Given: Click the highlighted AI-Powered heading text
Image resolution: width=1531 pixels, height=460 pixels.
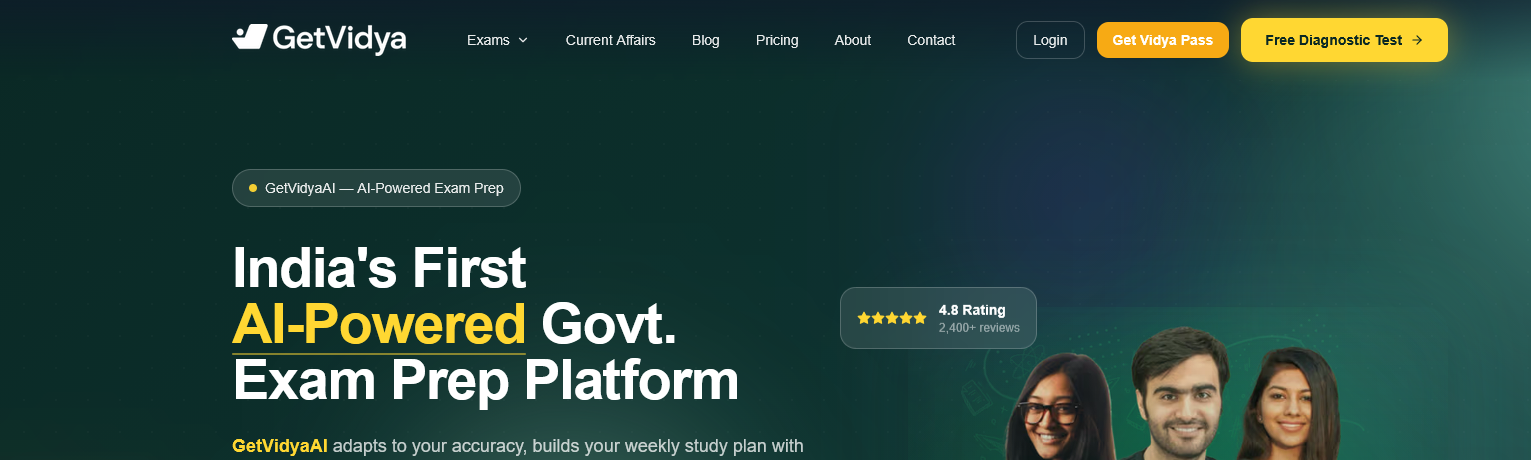Looking at the screenshot, I should 379,325.
